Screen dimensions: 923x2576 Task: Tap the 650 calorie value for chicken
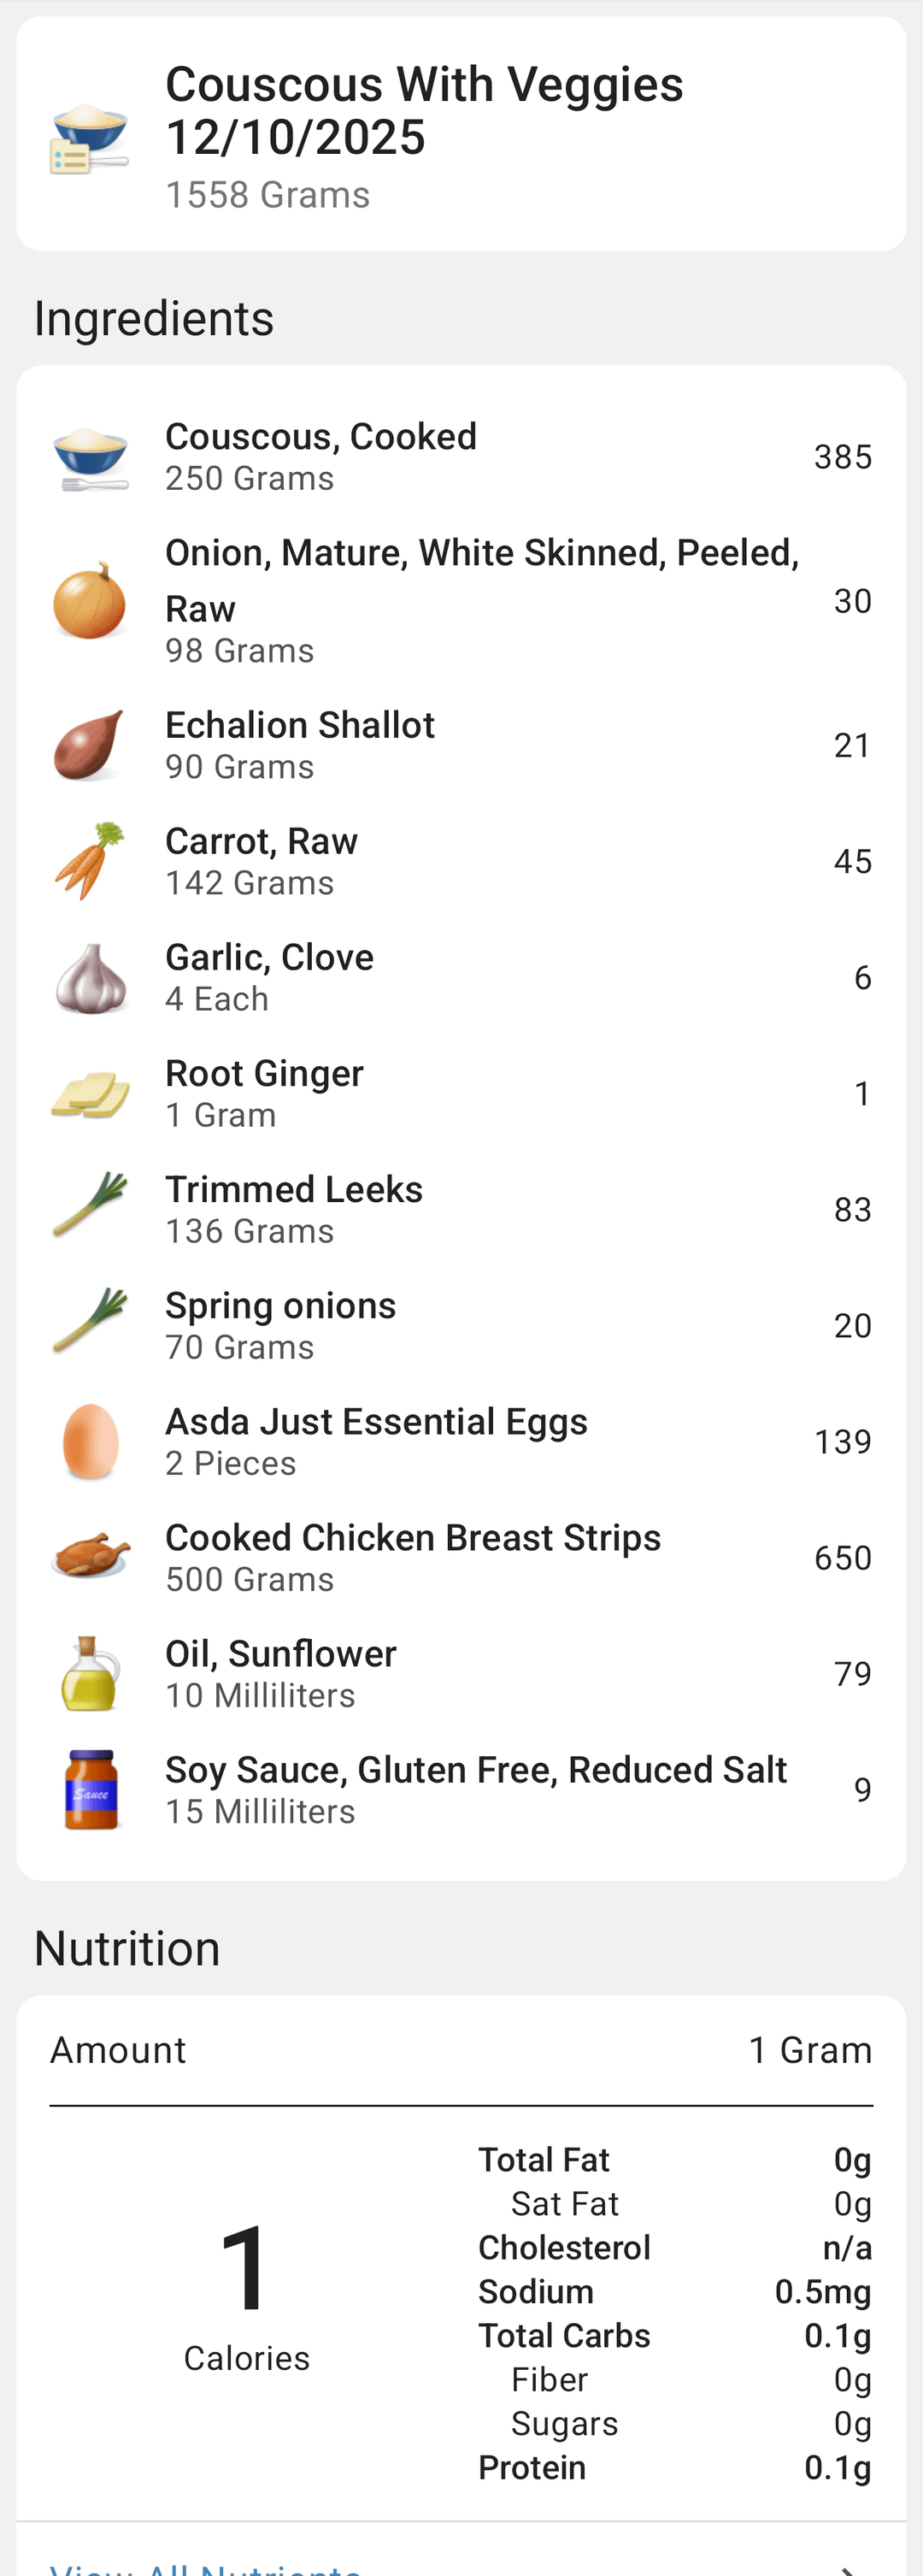click(x=842, y=1558)
